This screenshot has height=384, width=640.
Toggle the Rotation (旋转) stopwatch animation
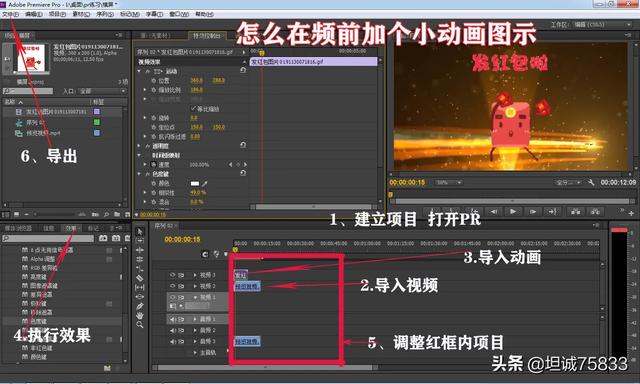pyautogui.click(x=154, y=118)
